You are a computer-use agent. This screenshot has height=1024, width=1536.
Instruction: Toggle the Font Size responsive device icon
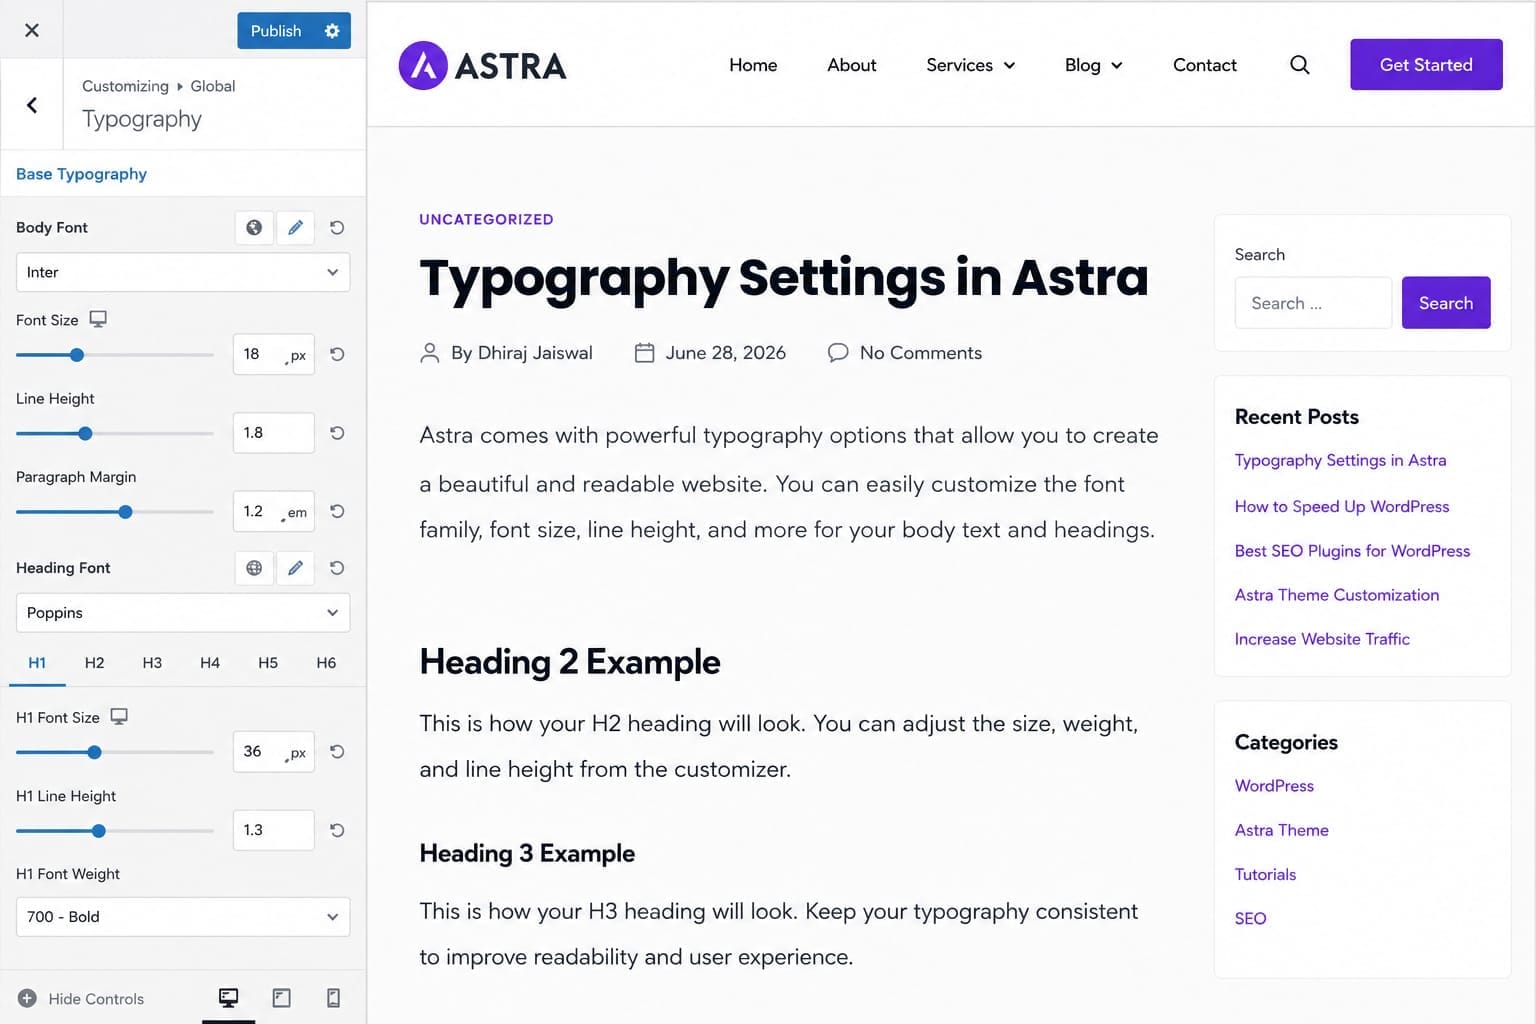point(98,319)
